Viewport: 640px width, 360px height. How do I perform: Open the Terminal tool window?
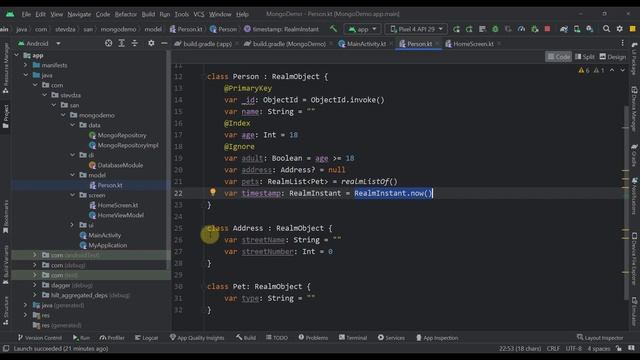coord(353,338)
